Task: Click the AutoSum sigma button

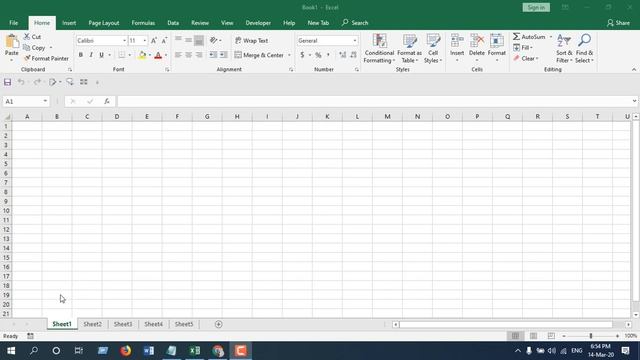Action: pos(529,37)
